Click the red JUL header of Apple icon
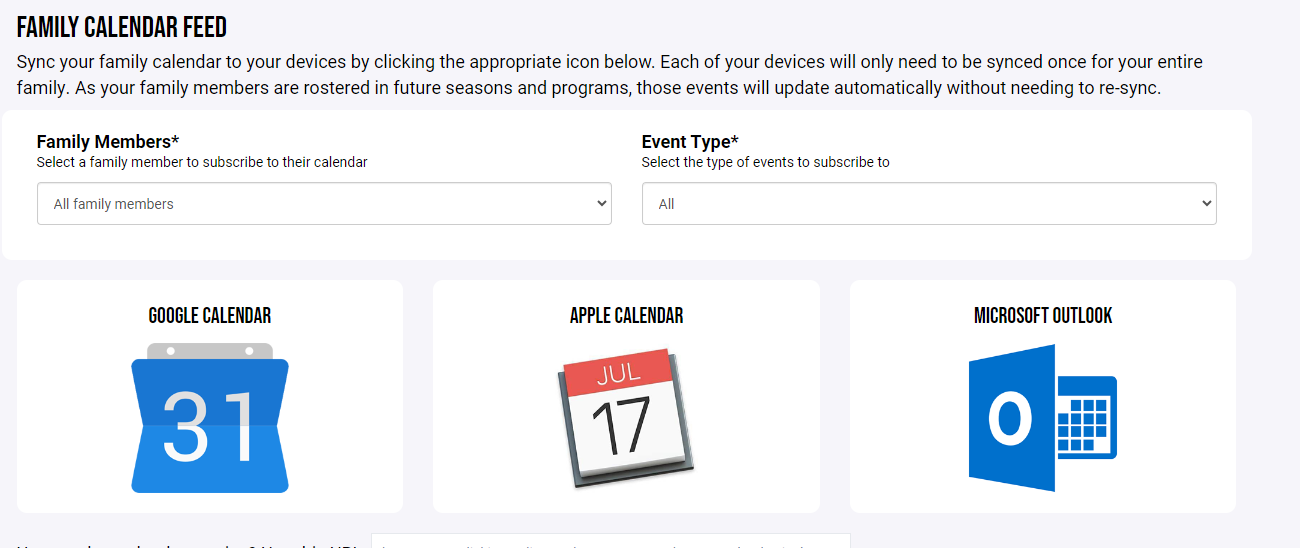The width and height of the screenshot is (1300, 548). 618,373
